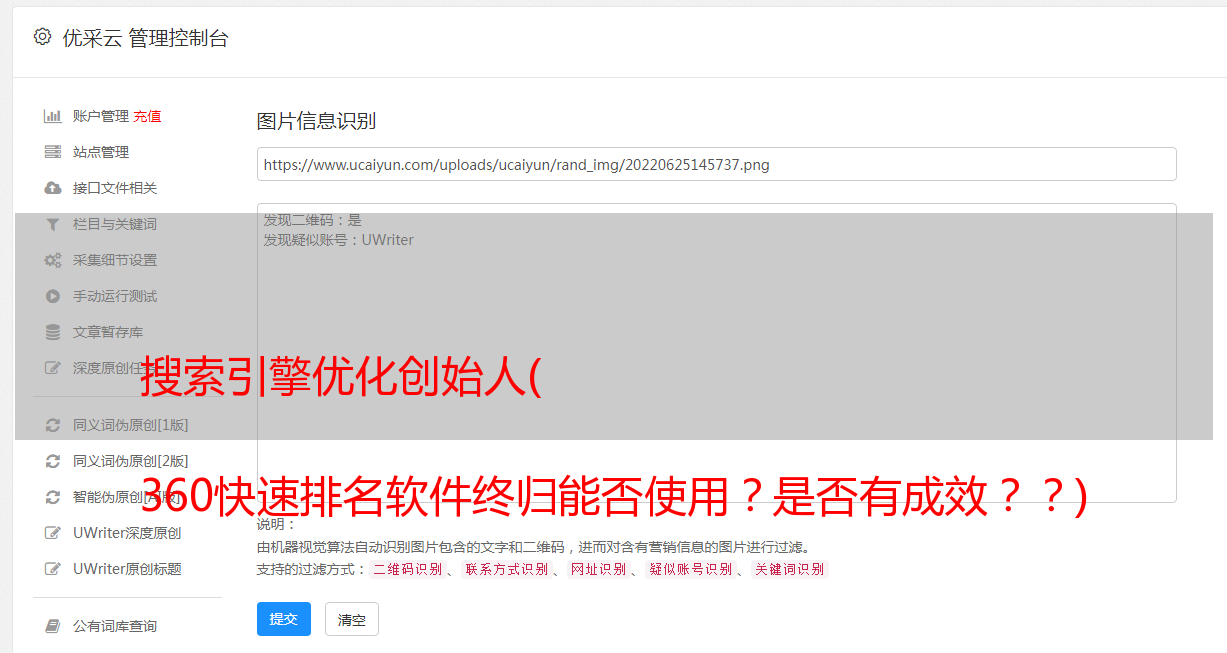Click the edit icon beside UWriter原创标题
1227x653 pixels.
[x=53, y=569]
